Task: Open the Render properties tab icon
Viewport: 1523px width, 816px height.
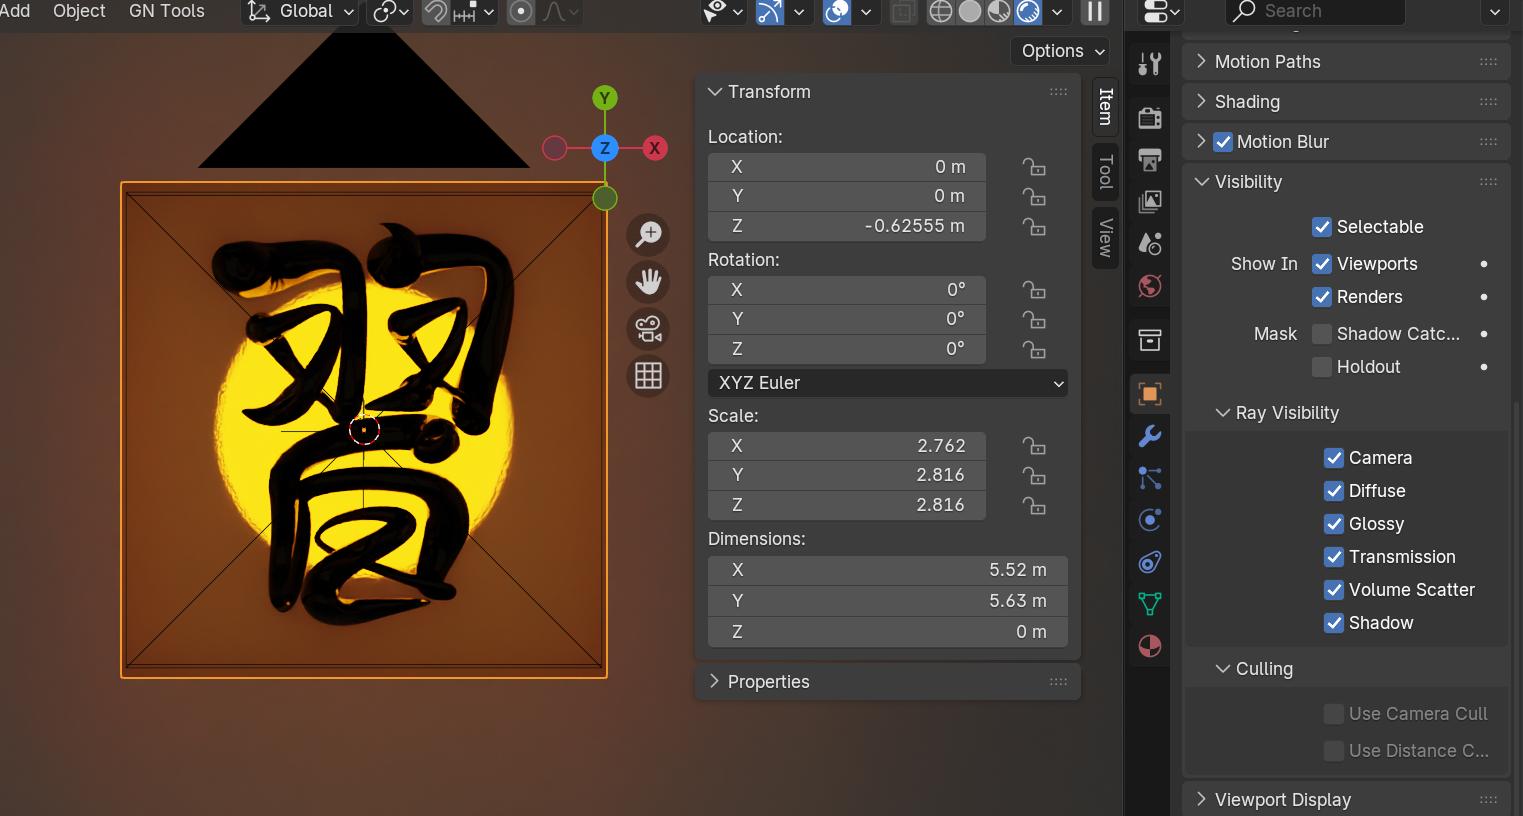Action: pyautogui.click(x=1150, y=117)
